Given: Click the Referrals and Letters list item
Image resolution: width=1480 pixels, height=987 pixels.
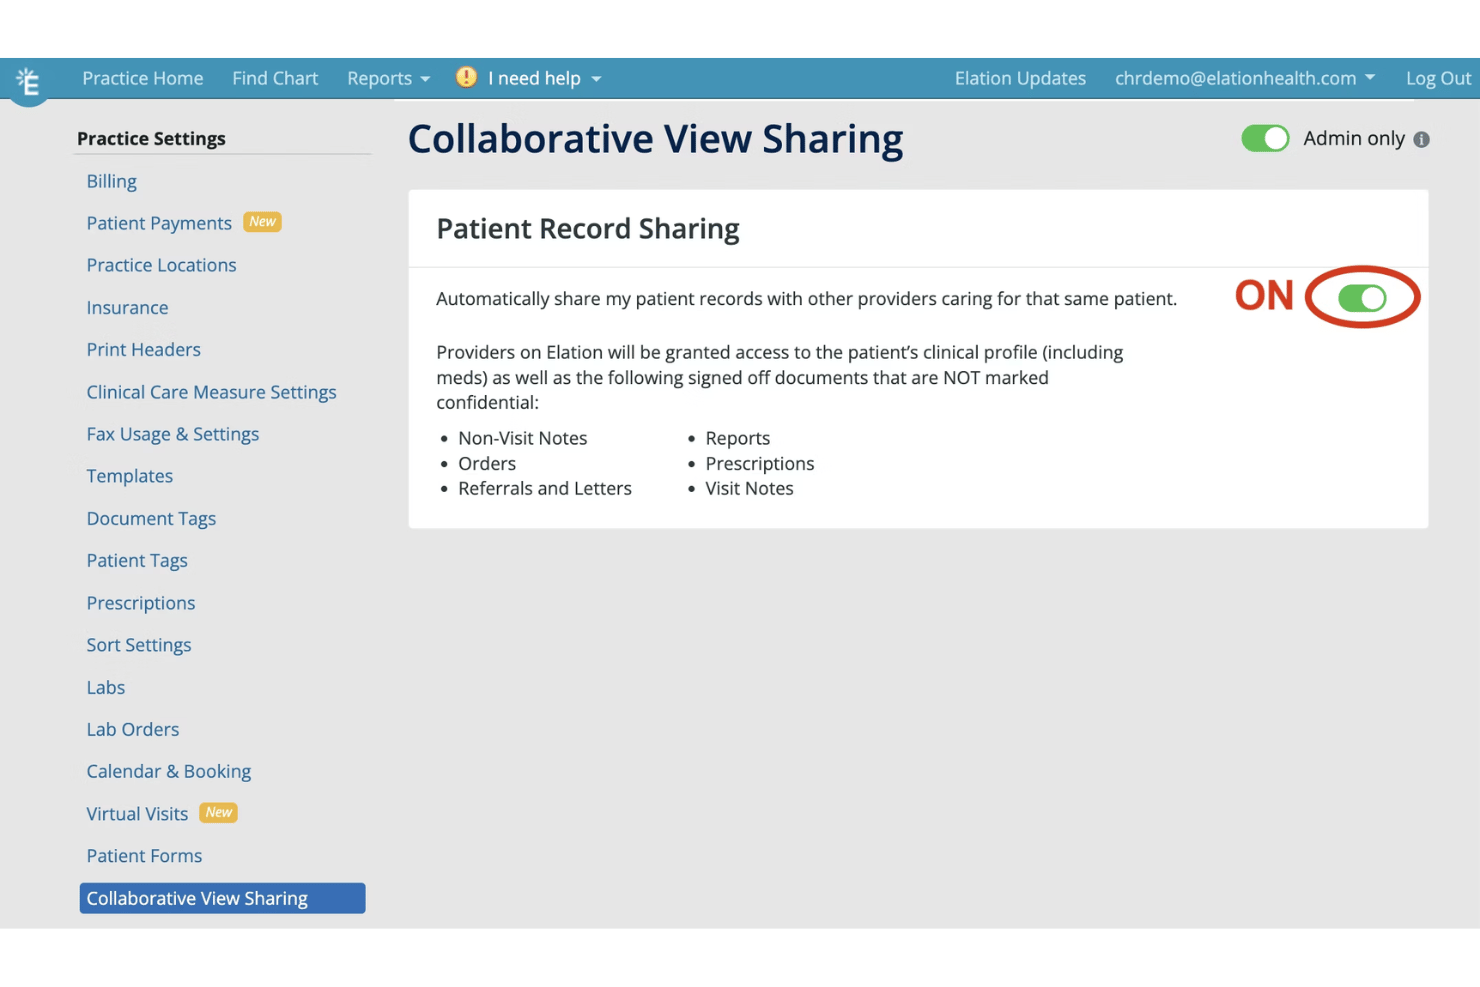Looking at the screenshot, I should click(545, 489).
